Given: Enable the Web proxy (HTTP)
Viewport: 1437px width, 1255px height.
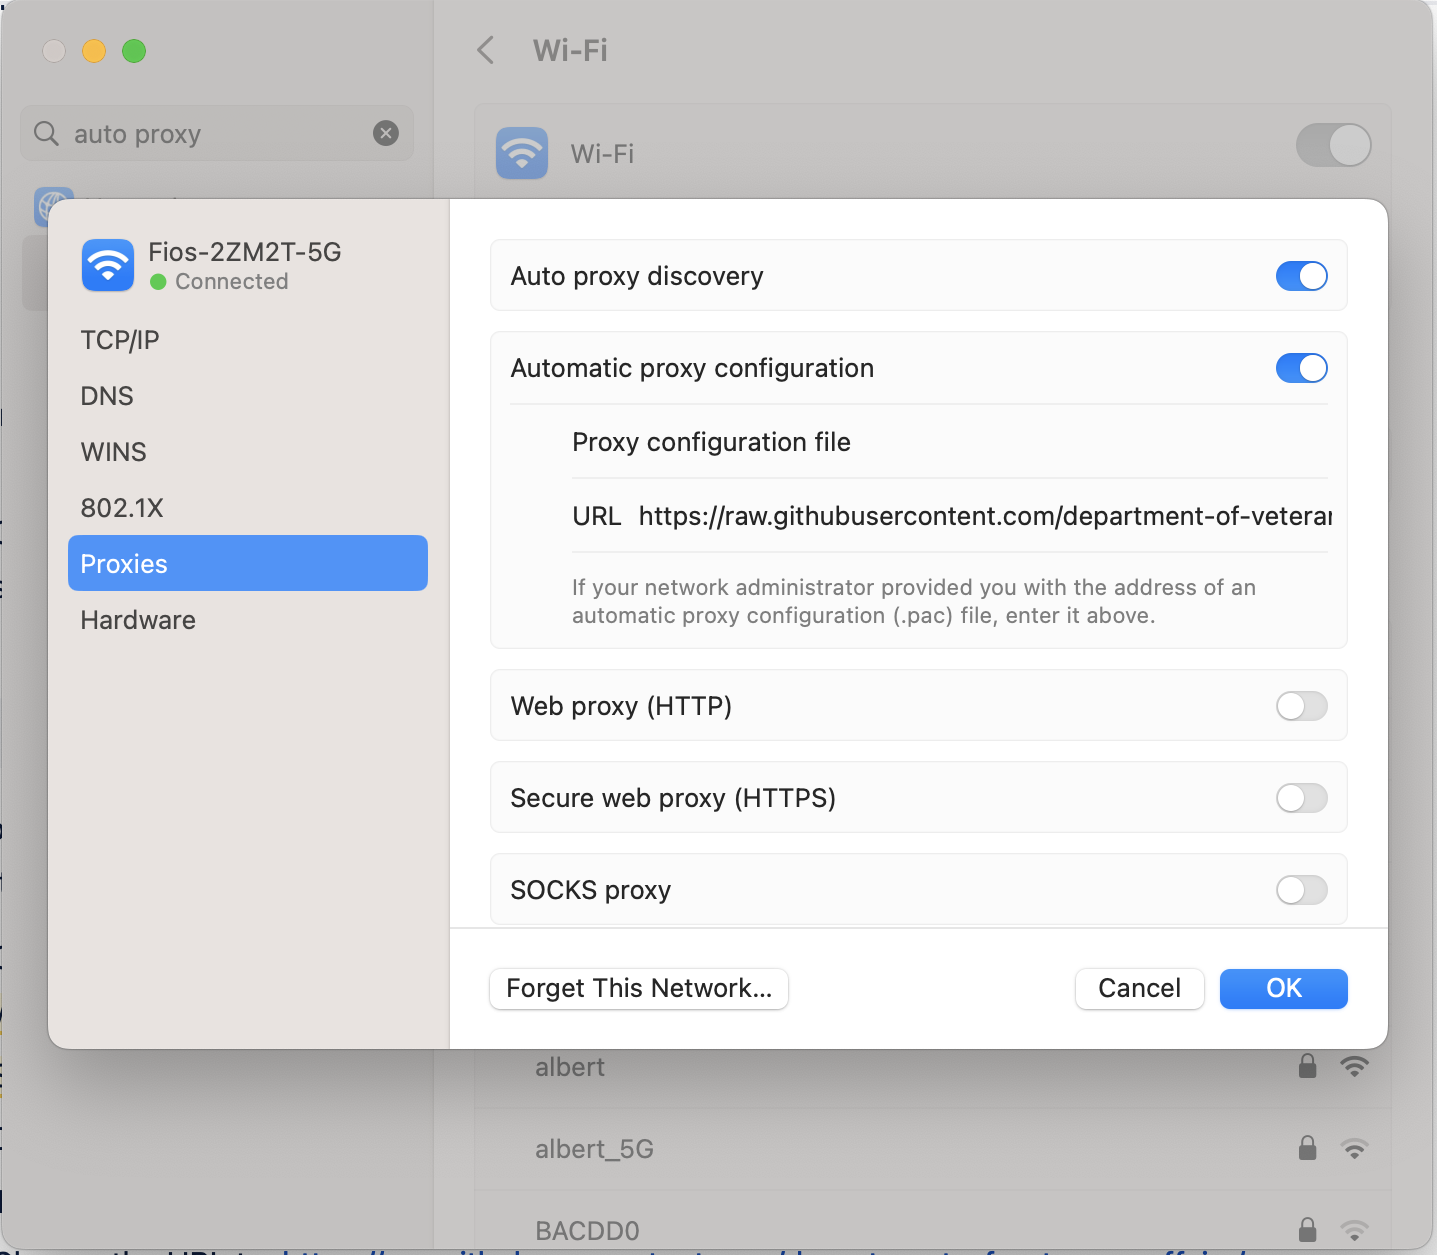Looking at the screenshot, I should coord(1301,706).
